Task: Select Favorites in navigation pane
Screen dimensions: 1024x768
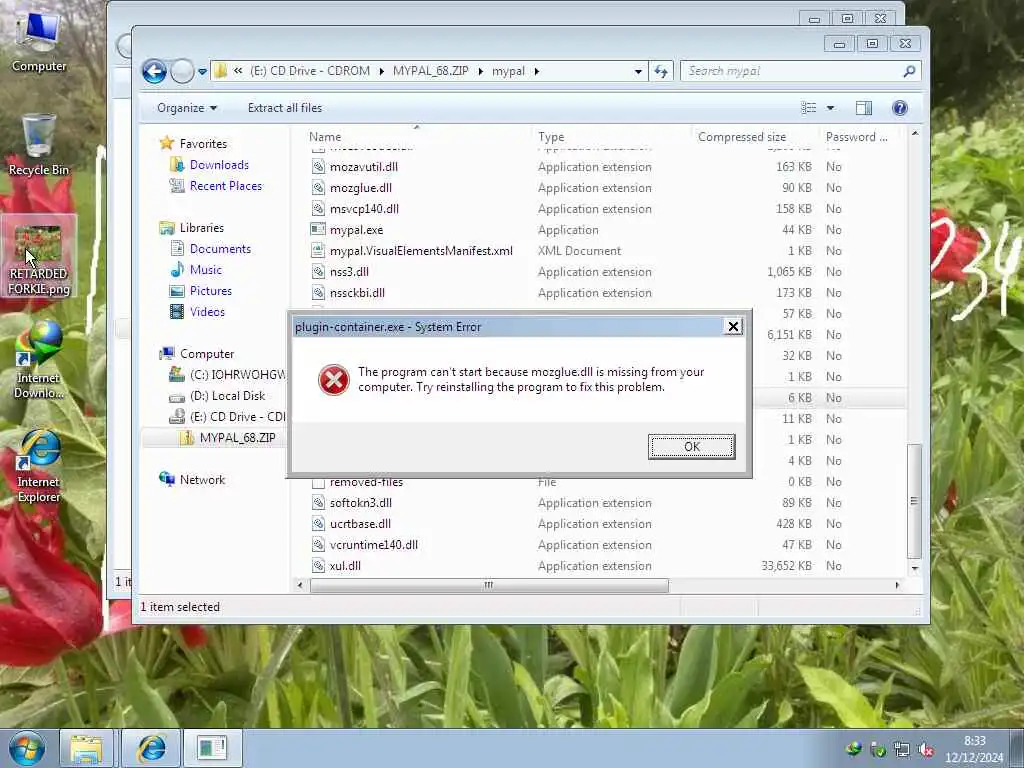Action: pos(203,144)
